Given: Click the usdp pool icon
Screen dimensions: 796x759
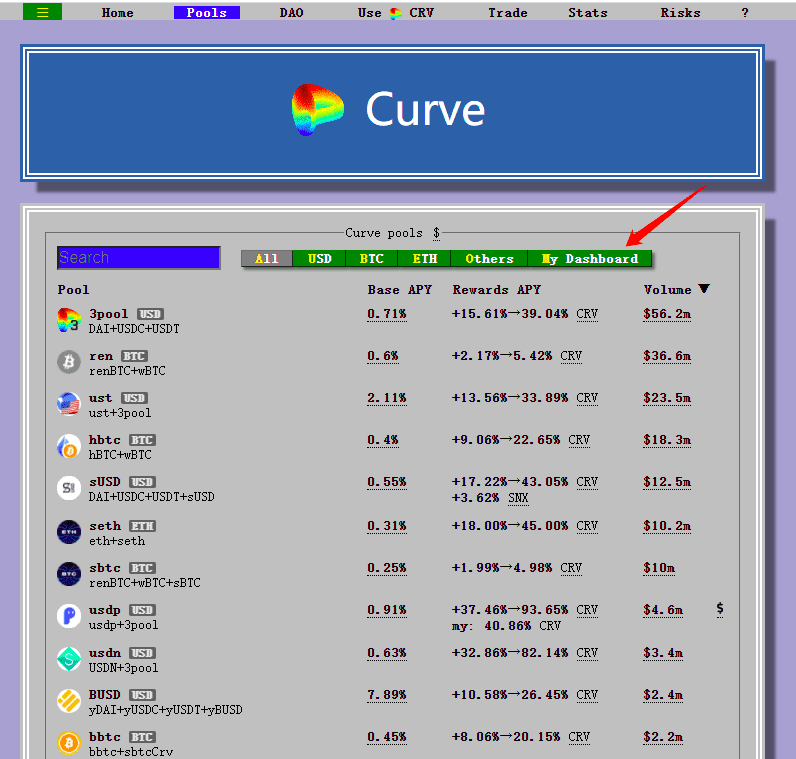Looking at the screenshot, I should point(69,616).
